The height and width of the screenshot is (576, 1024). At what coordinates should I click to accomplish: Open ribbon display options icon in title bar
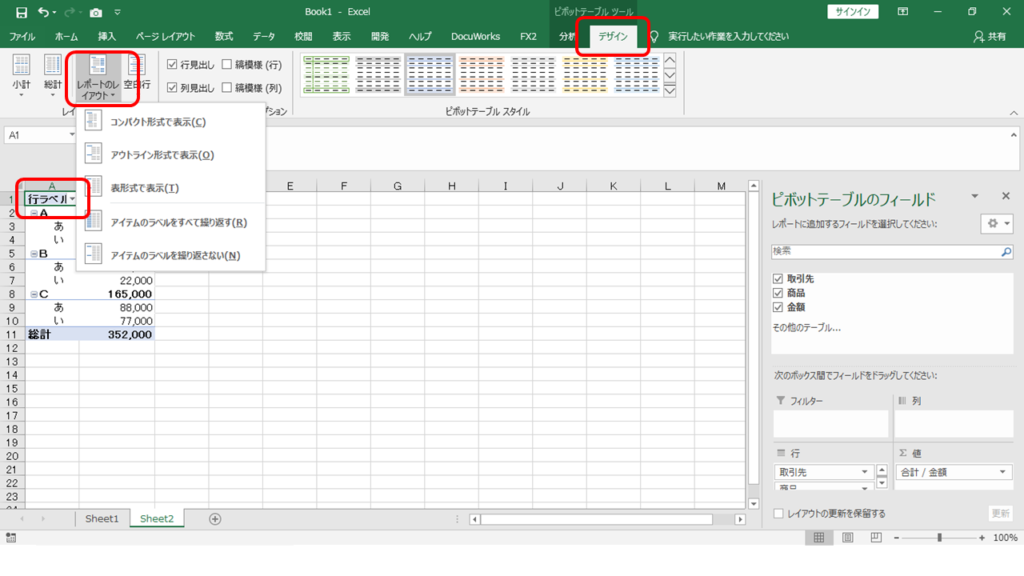(903, 12)
